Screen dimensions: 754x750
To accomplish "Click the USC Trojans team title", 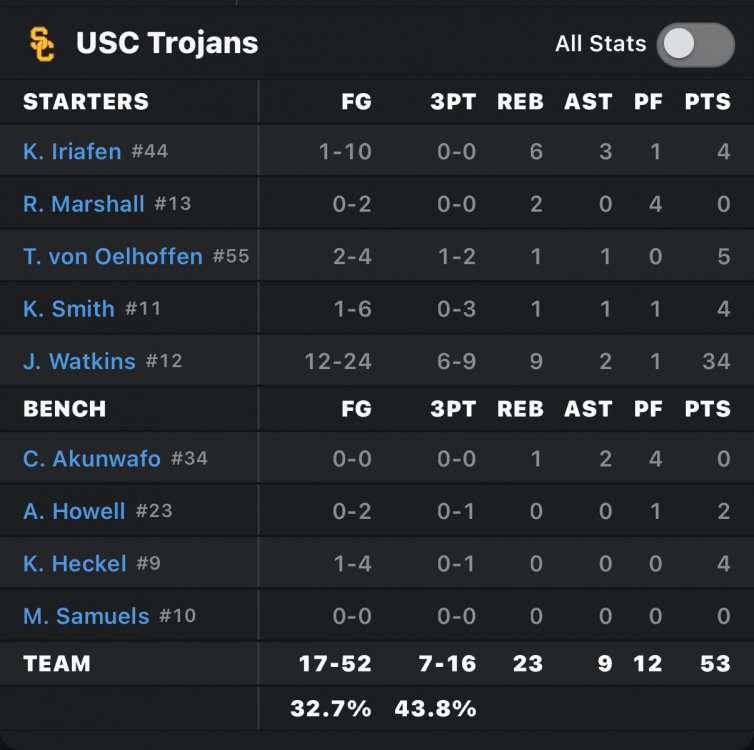I will [x=167, y=43].
